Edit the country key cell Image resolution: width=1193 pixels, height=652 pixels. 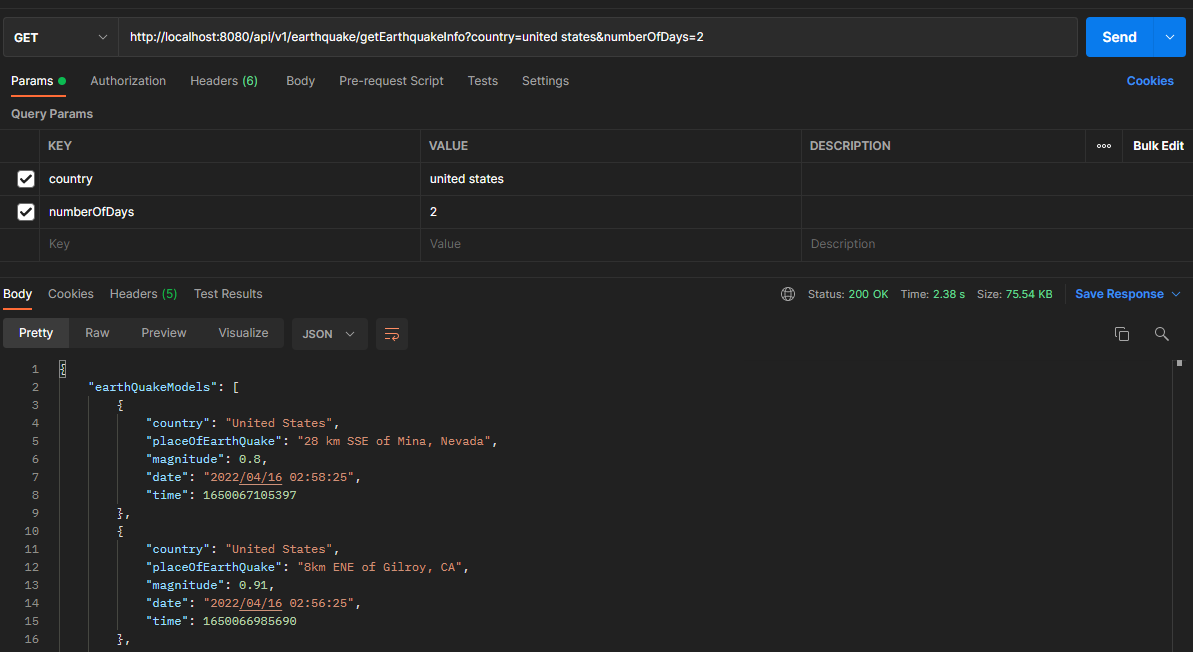click(230, 179)
